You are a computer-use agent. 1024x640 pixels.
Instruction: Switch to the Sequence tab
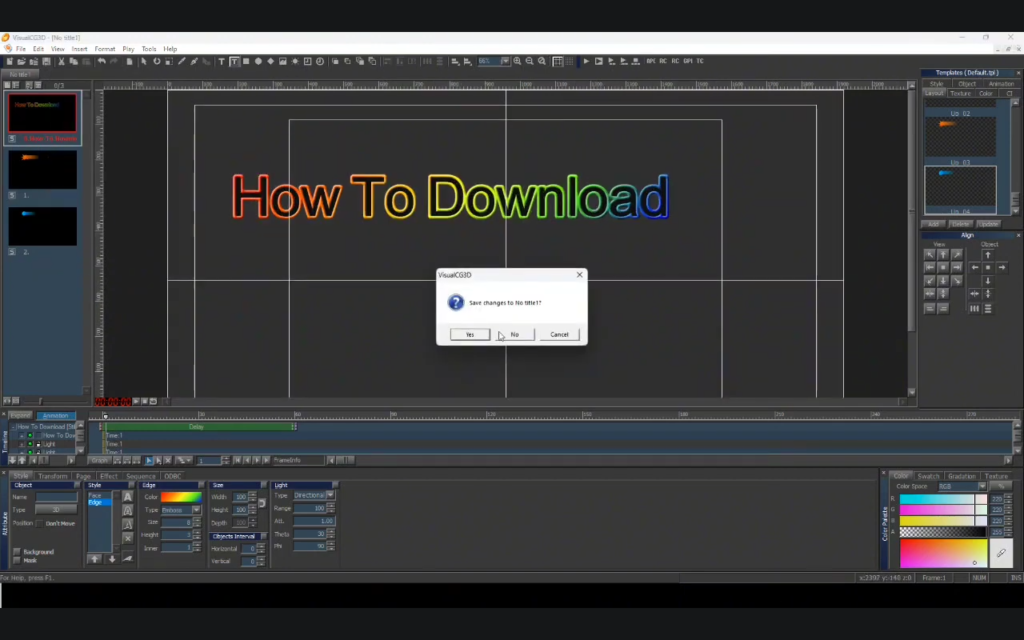click(x=141, y=475)
